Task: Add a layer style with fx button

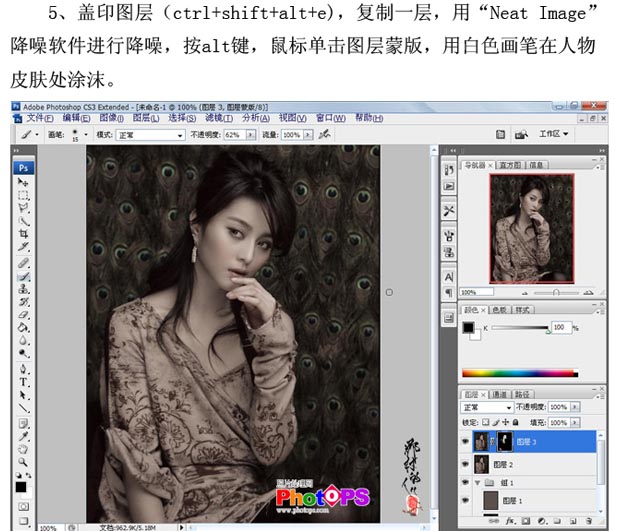Action: coord(510,521)
